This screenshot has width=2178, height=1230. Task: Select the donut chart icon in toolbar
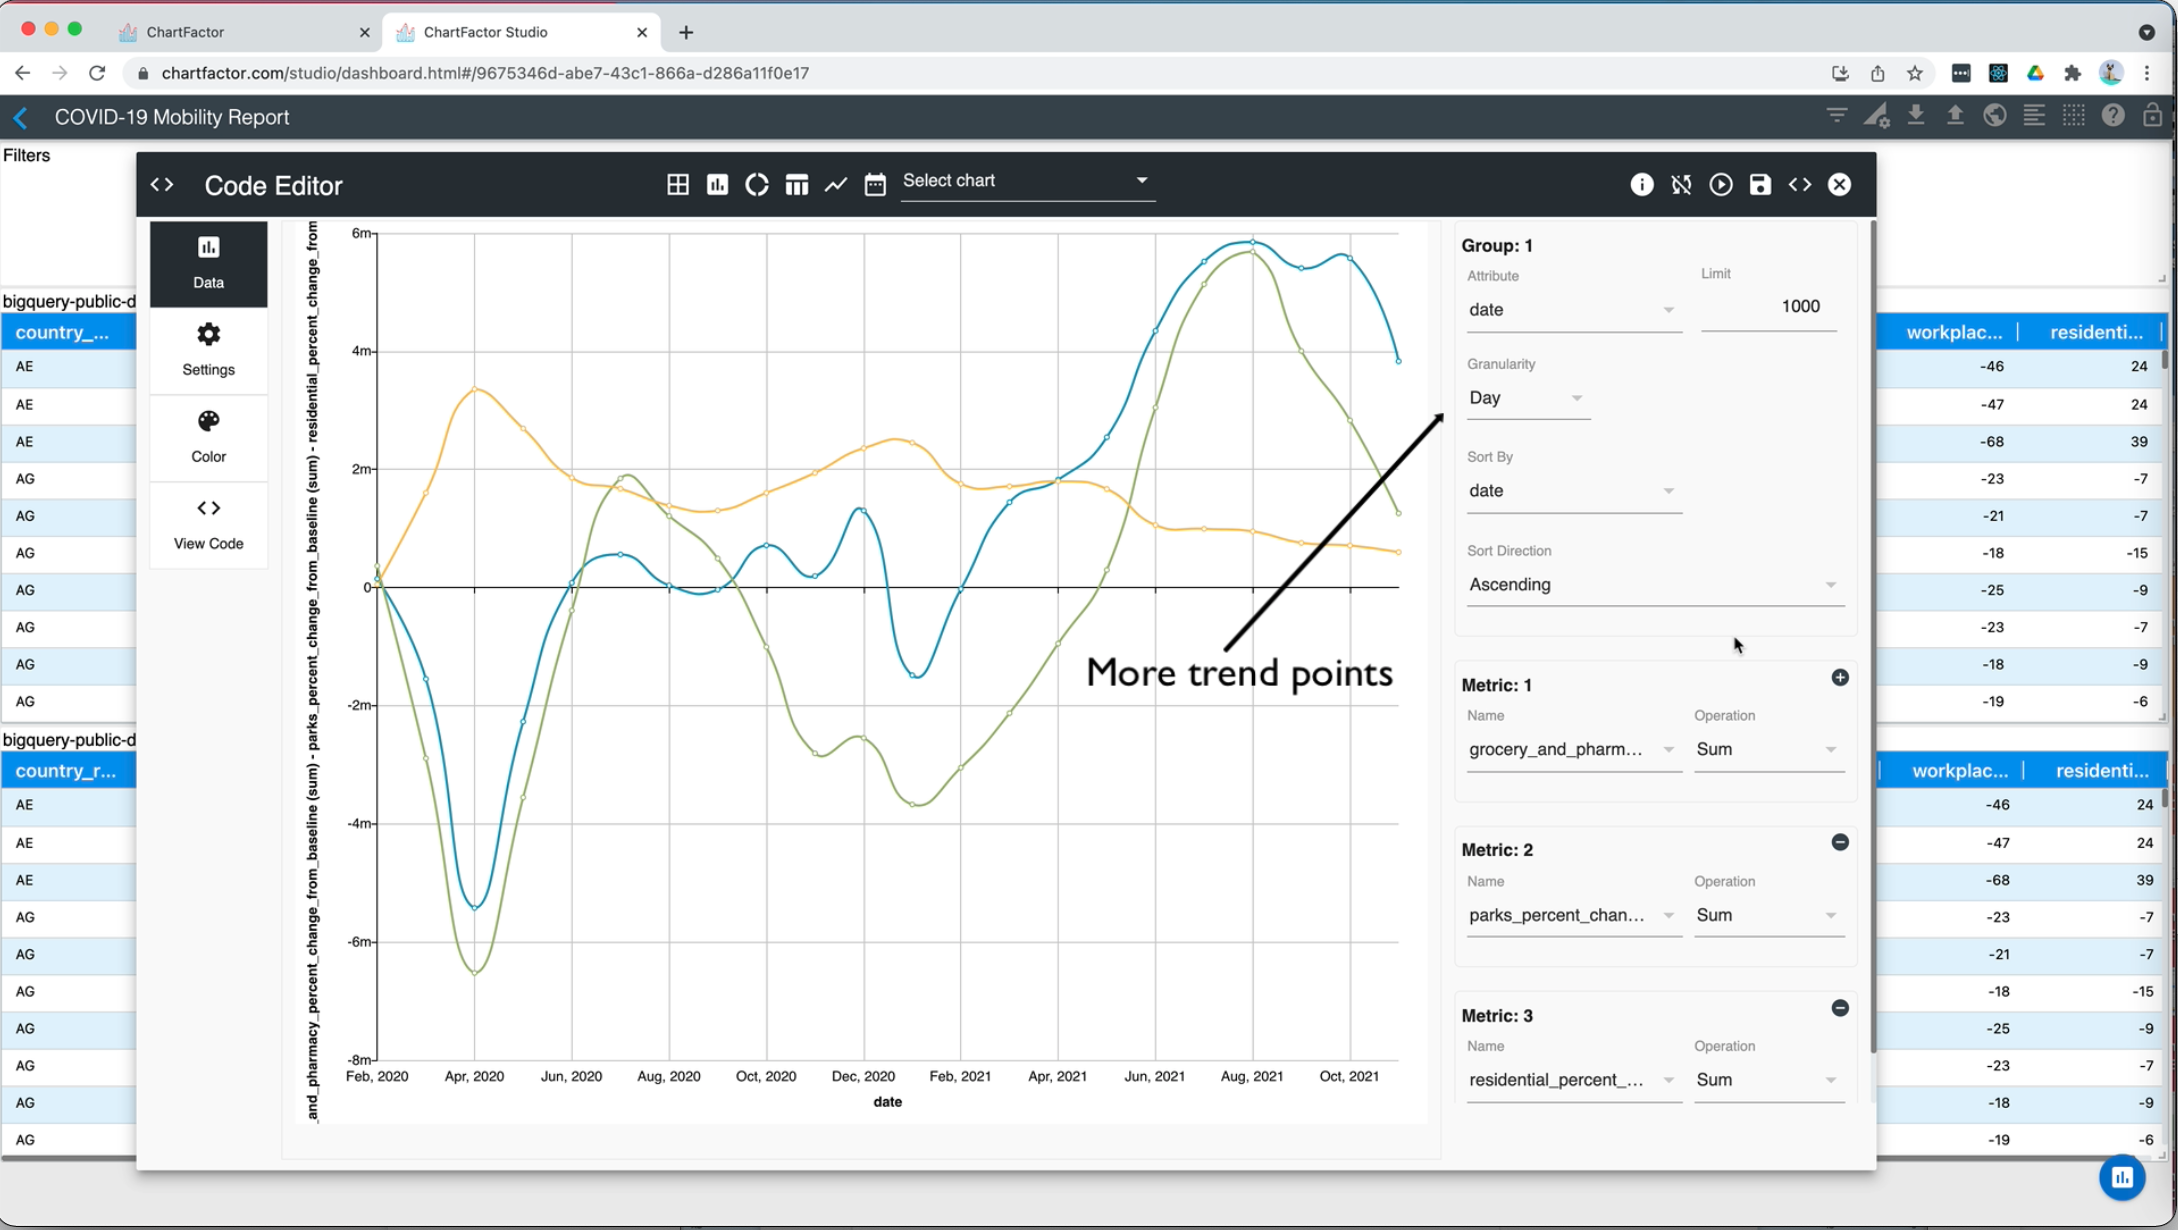pos(757,185)
